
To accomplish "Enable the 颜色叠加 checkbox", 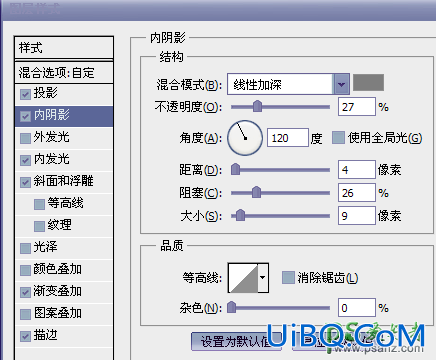I will [25, 270].
